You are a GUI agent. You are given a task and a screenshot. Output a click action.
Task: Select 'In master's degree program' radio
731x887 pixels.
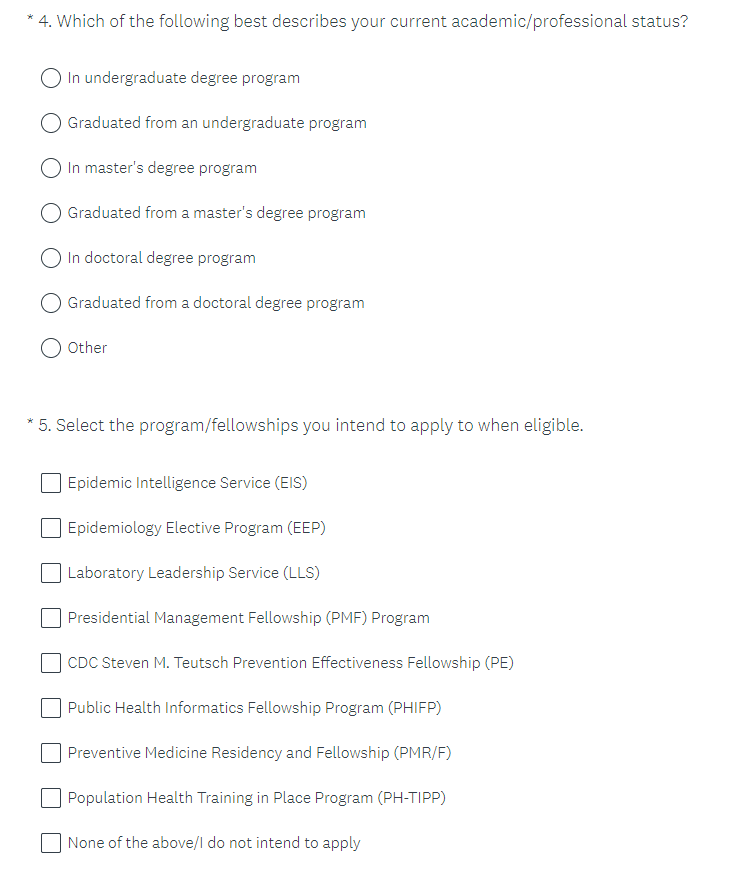pyautogui.click(x=52, y=168)
